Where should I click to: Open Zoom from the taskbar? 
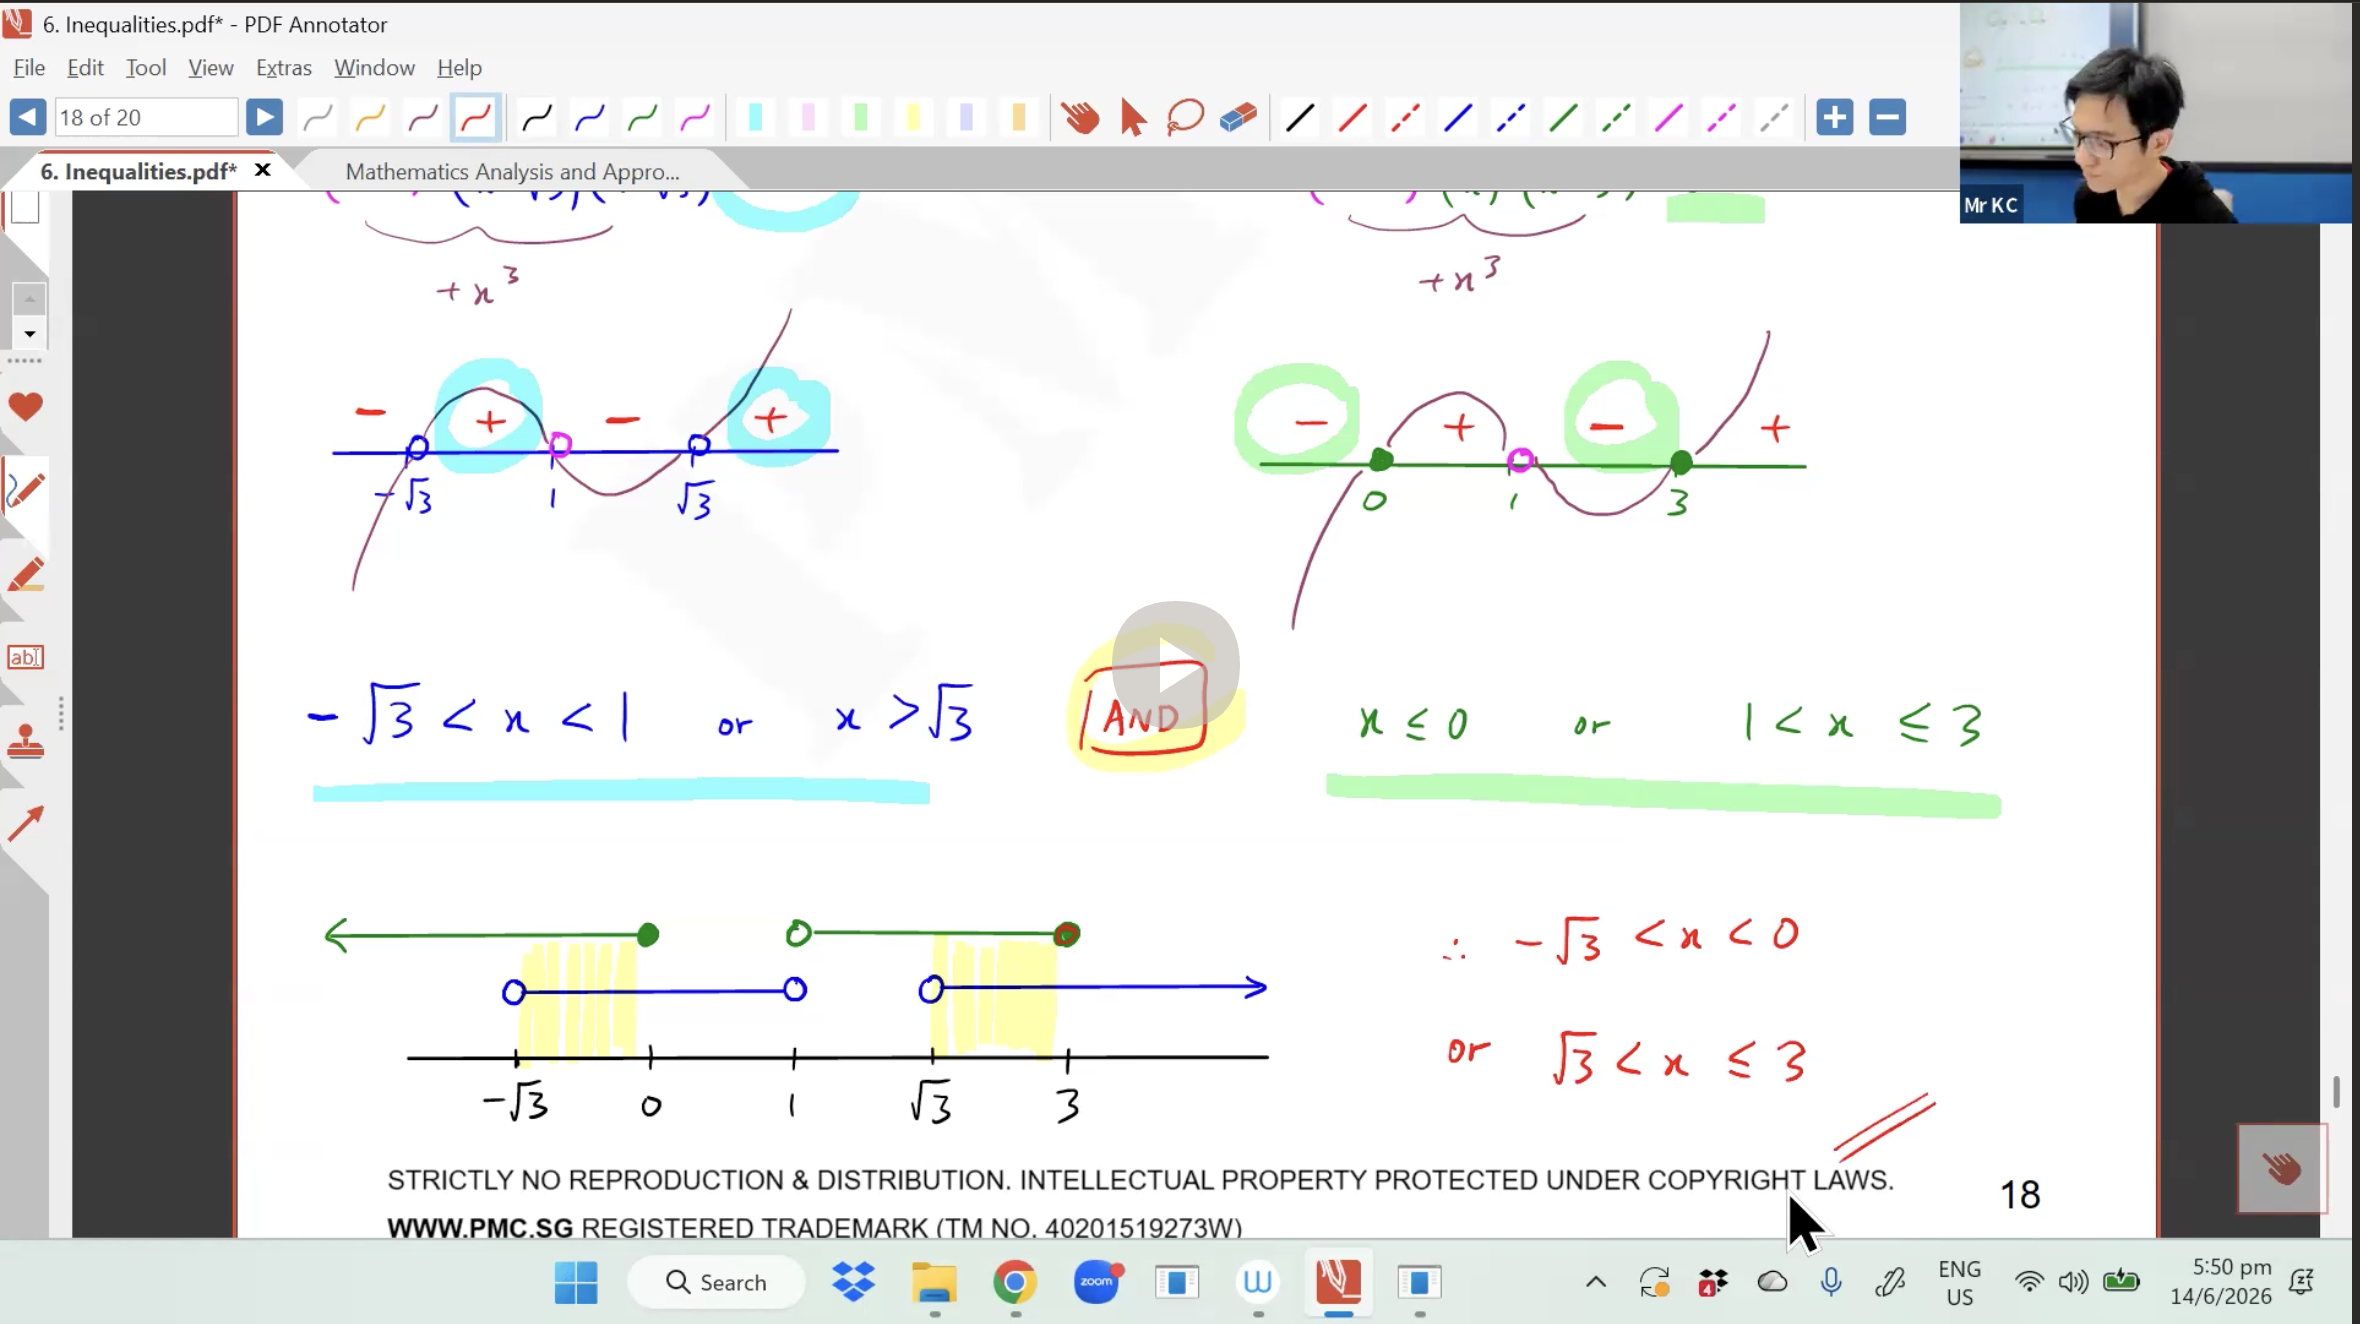(1097, 1282)
